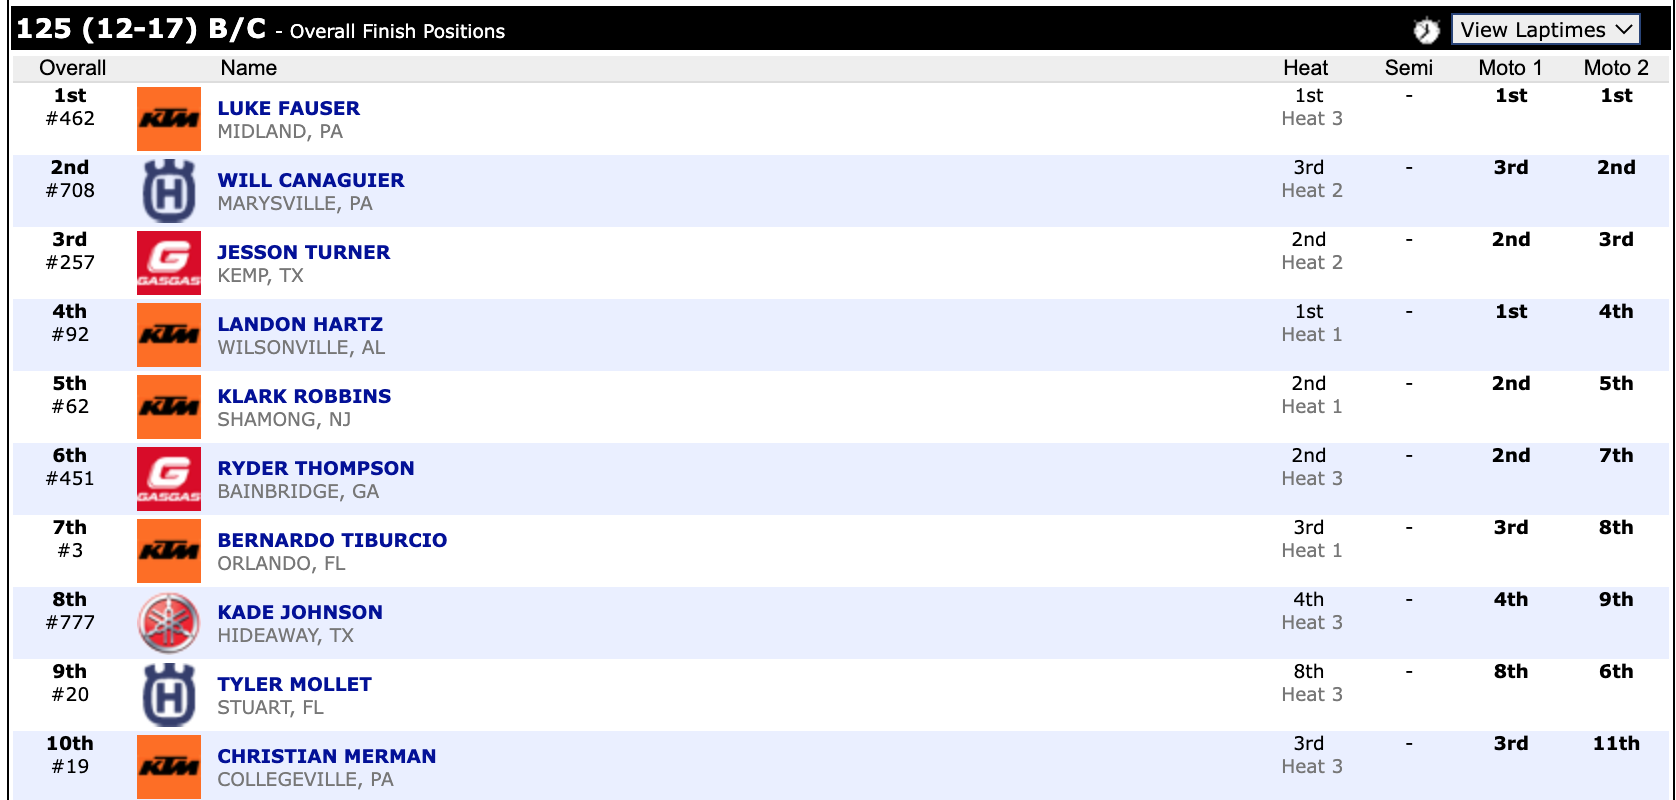Select the Jesson Turner name link
This screenshot has height=800, width=1676.
(303, 252)
